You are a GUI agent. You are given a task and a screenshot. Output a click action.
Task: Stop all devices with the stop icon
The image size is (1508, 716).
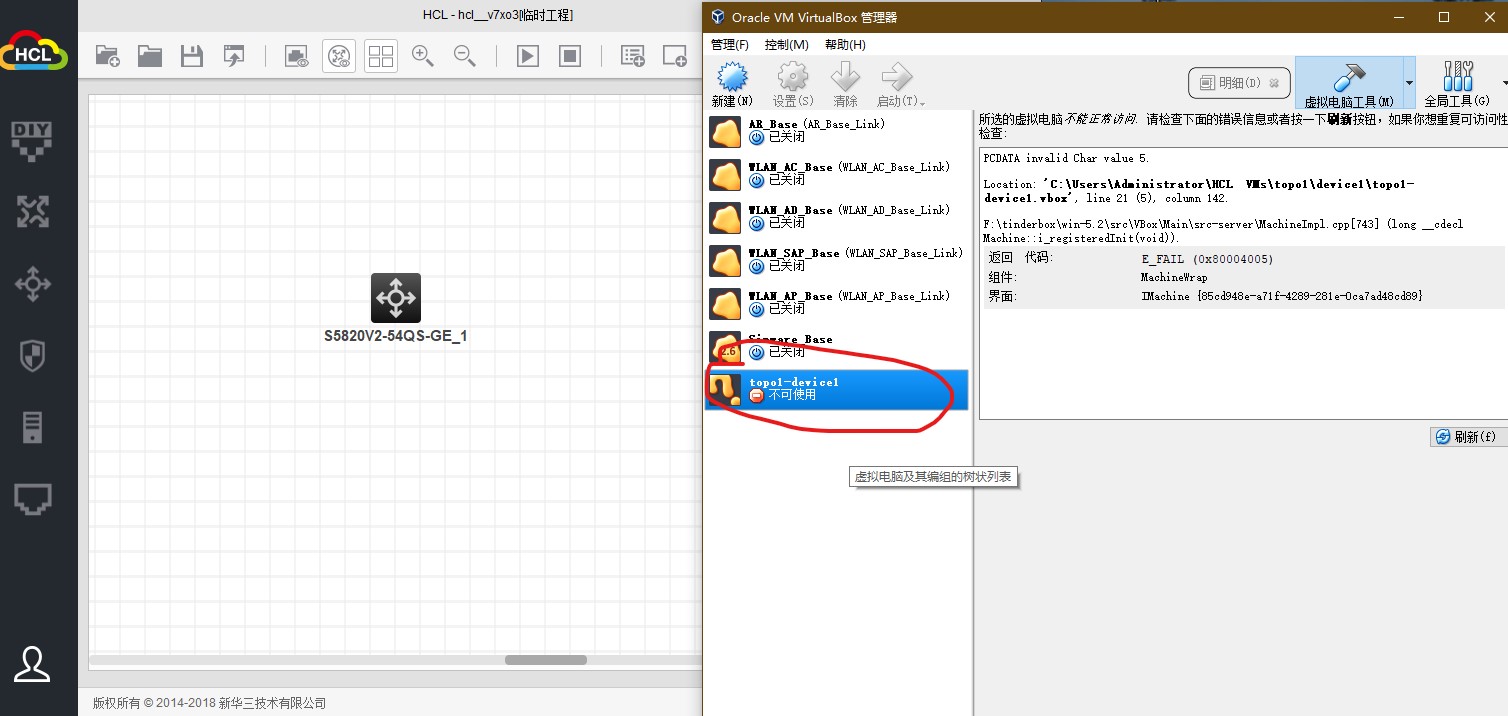[570, 56]
